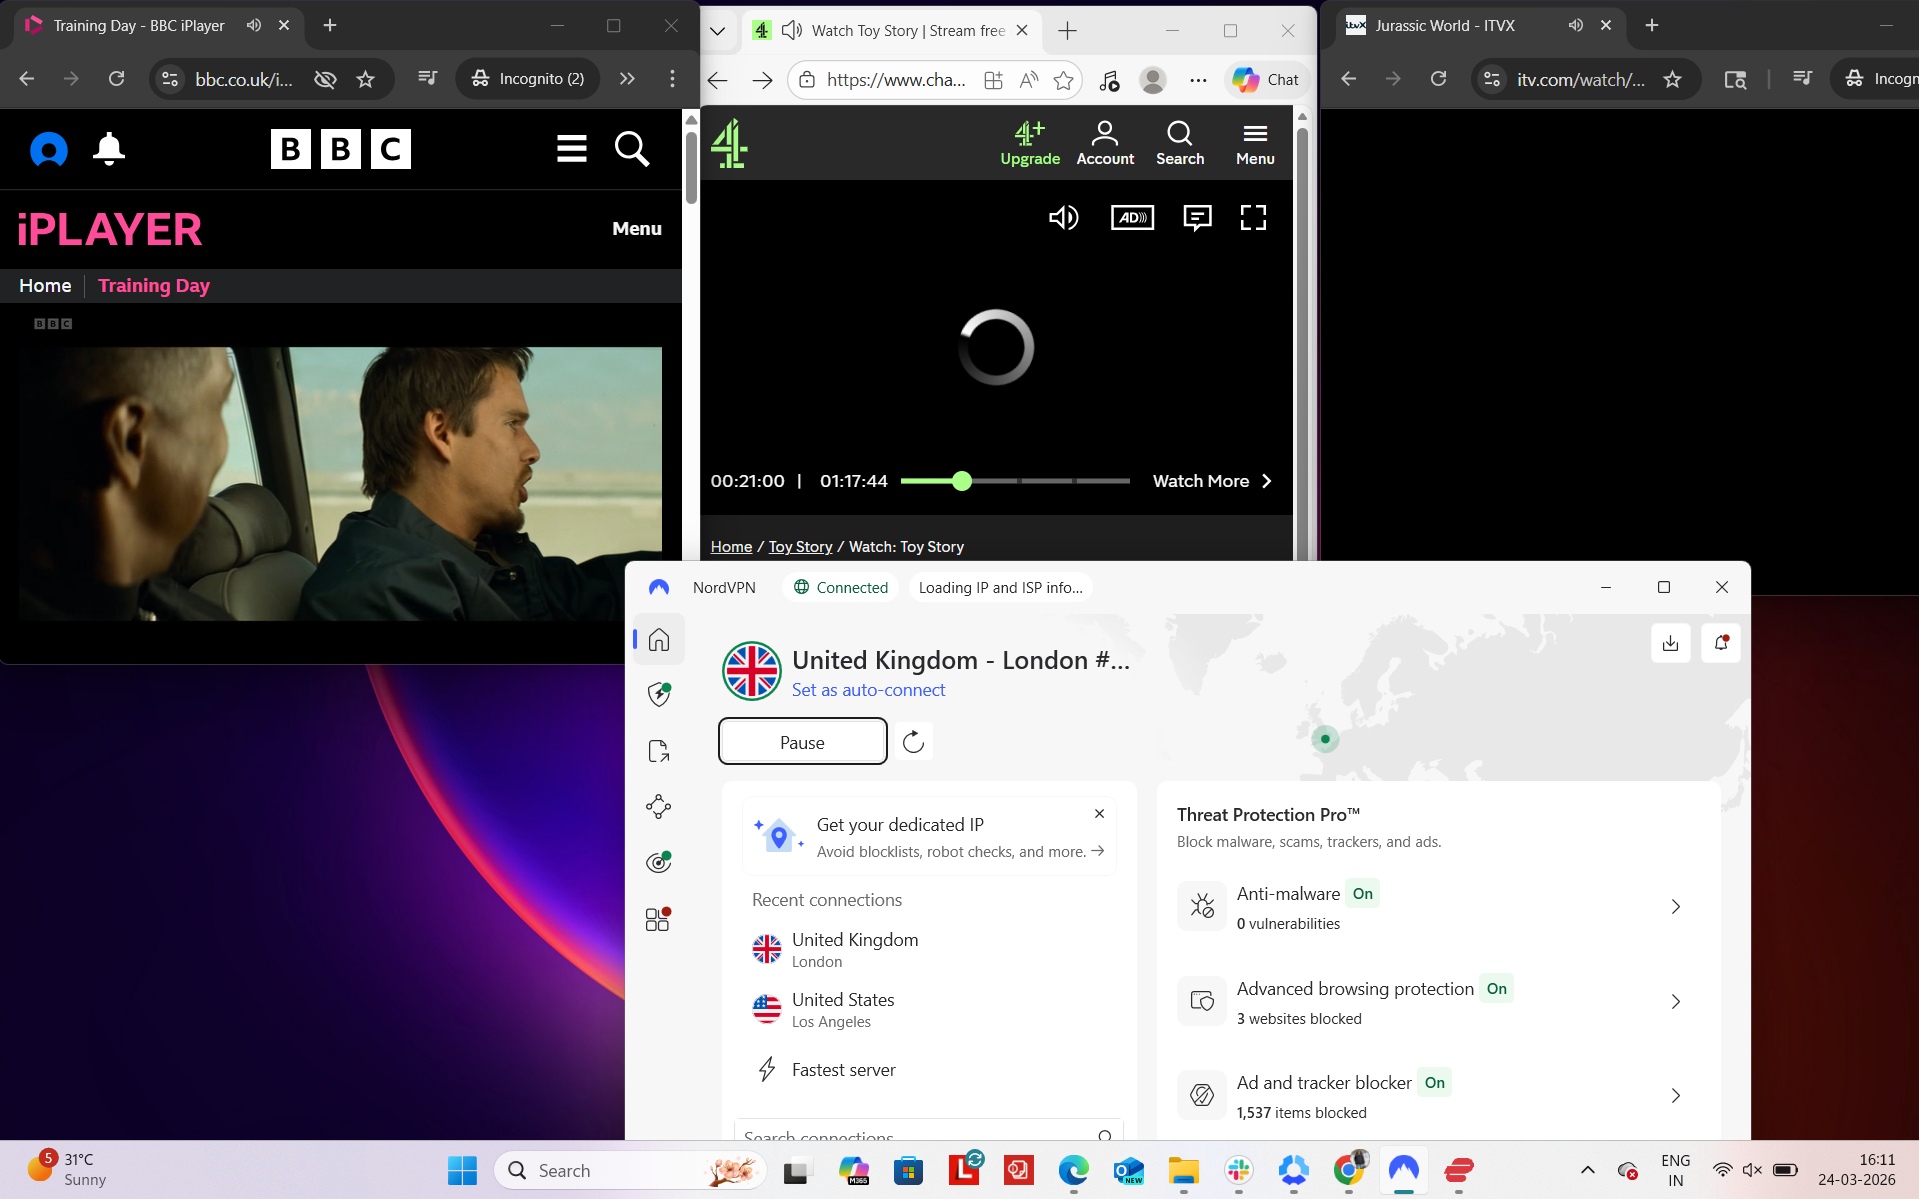The image size is (1919, 1199).
Task: Toggle Advanced browsing protection
Action: point(1496,988)
